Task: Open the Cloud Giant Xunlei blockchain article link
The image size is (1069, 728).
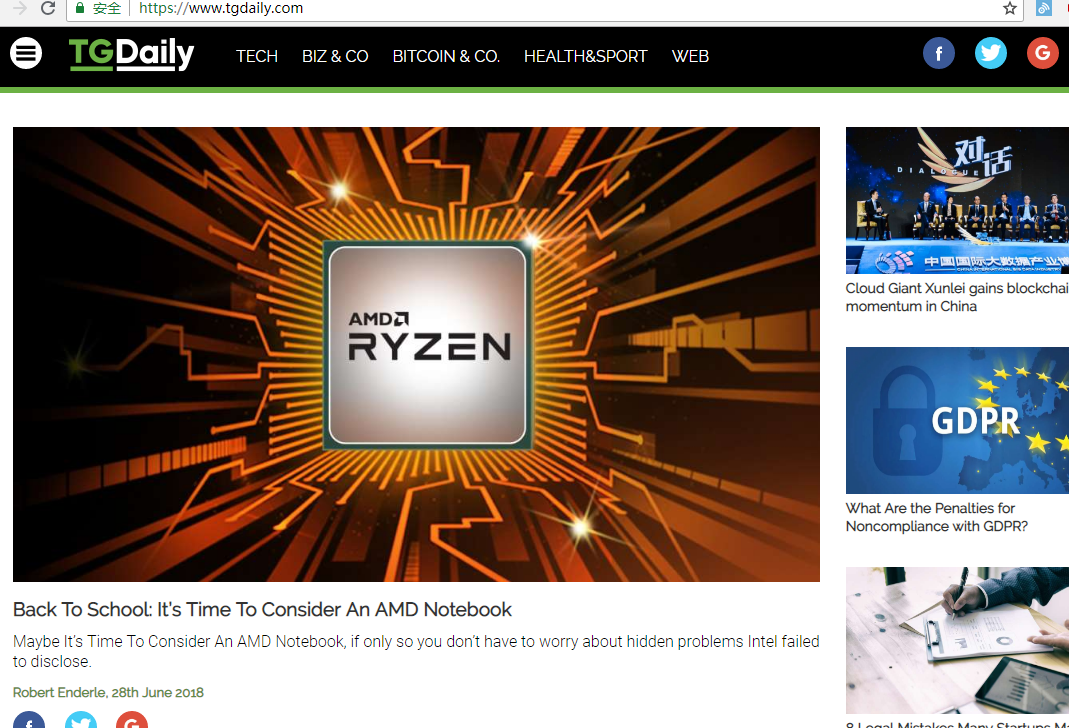Action: [957, 297]
